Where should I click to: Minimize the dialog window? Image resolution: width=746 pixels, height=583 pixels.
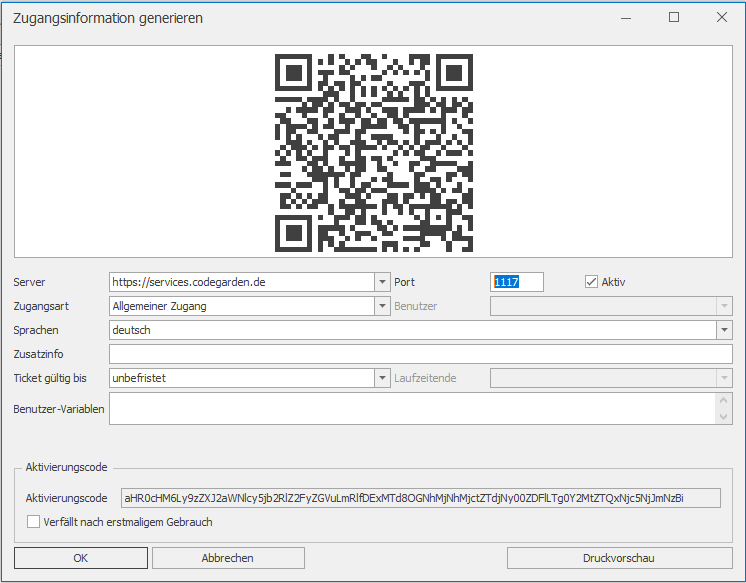point(627,17)
